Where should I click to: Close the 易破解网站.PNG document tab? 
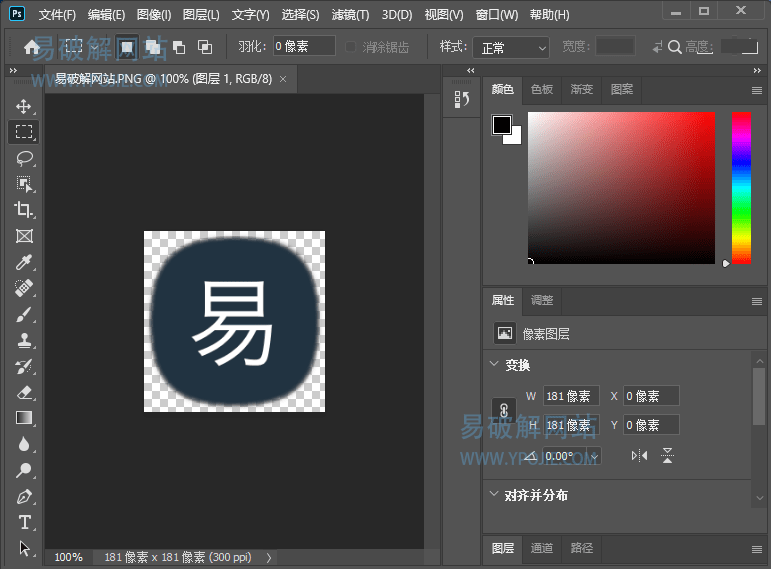(x=283, y=79)
